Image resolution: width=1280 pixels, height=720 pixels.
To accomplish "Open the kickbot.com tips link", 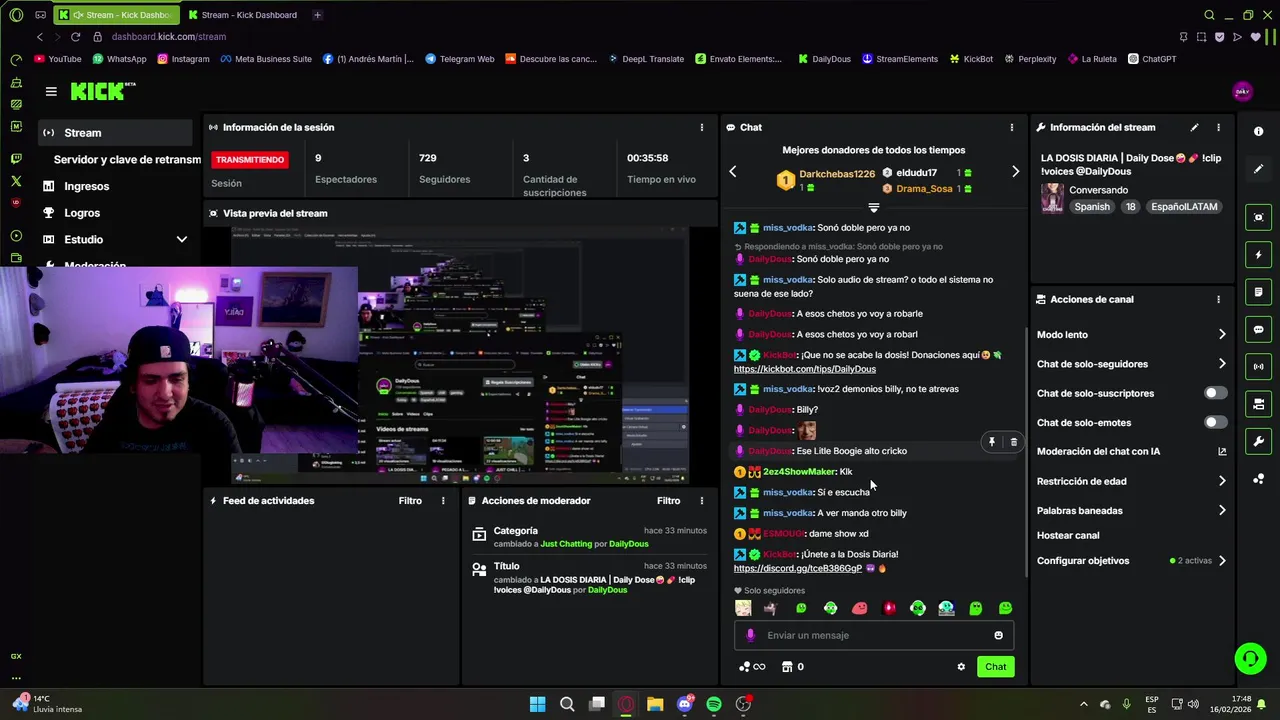I will [804, 369].
